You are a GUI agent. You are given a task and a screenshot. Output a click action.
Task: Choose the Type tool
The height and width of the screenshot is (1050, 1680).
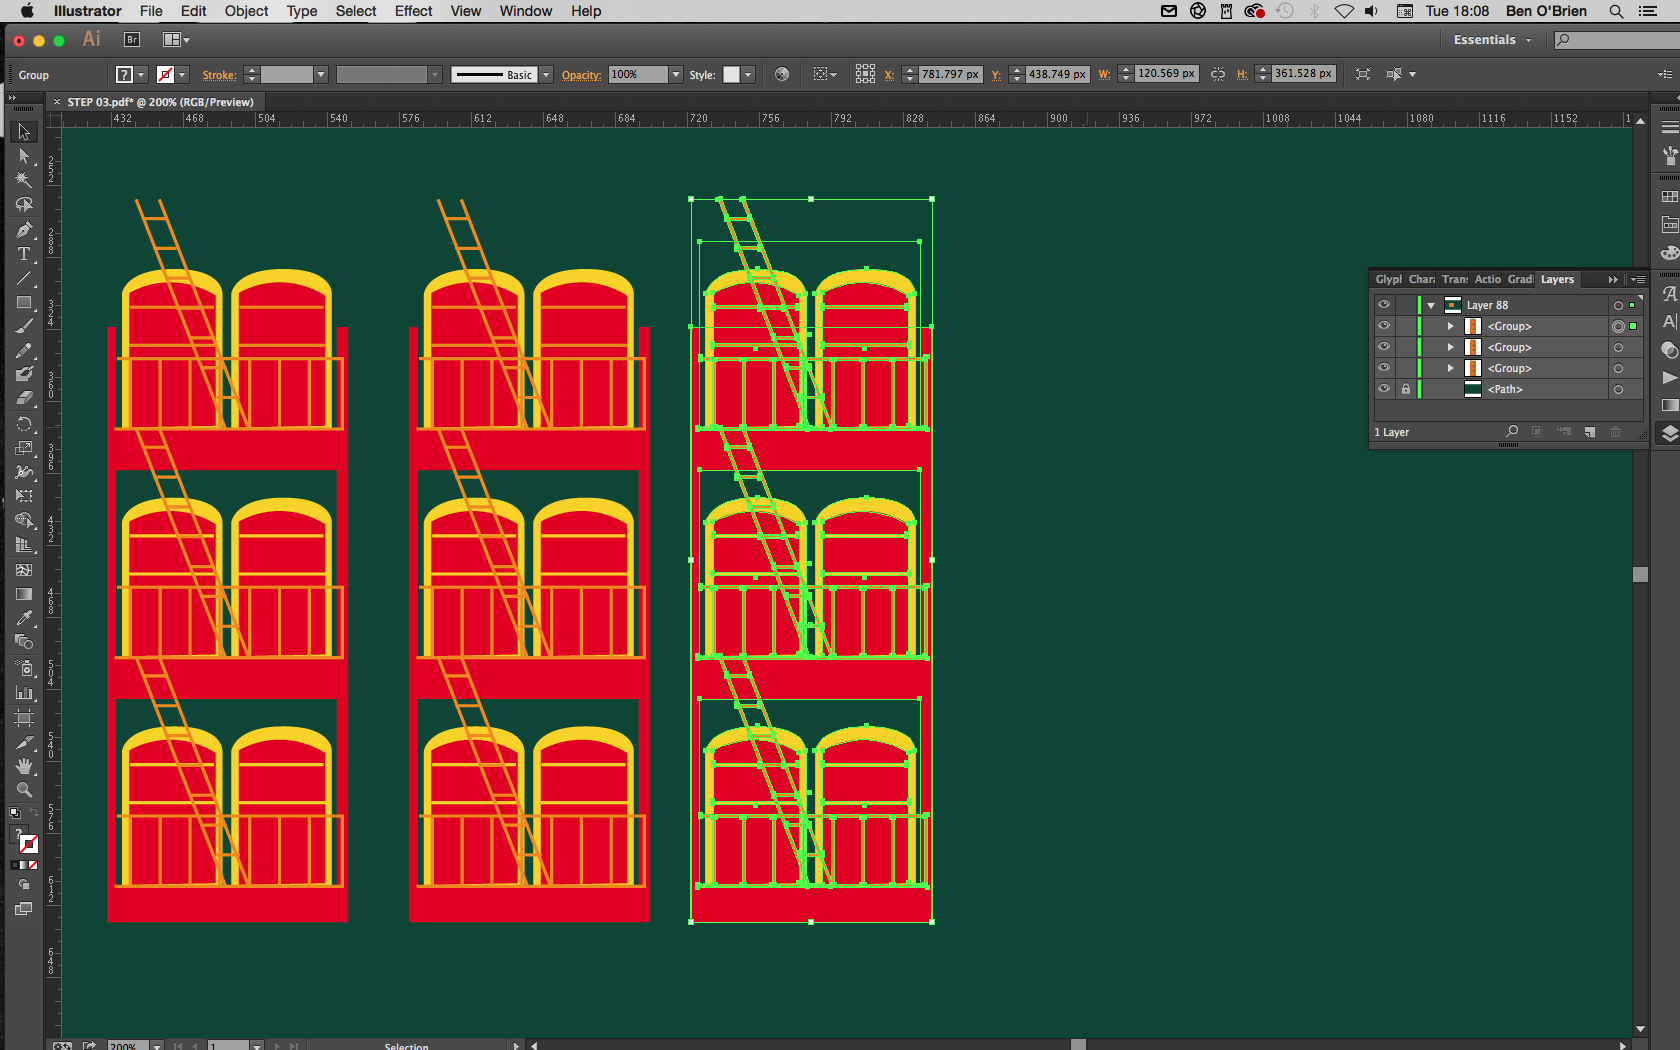tap(24, 254)
